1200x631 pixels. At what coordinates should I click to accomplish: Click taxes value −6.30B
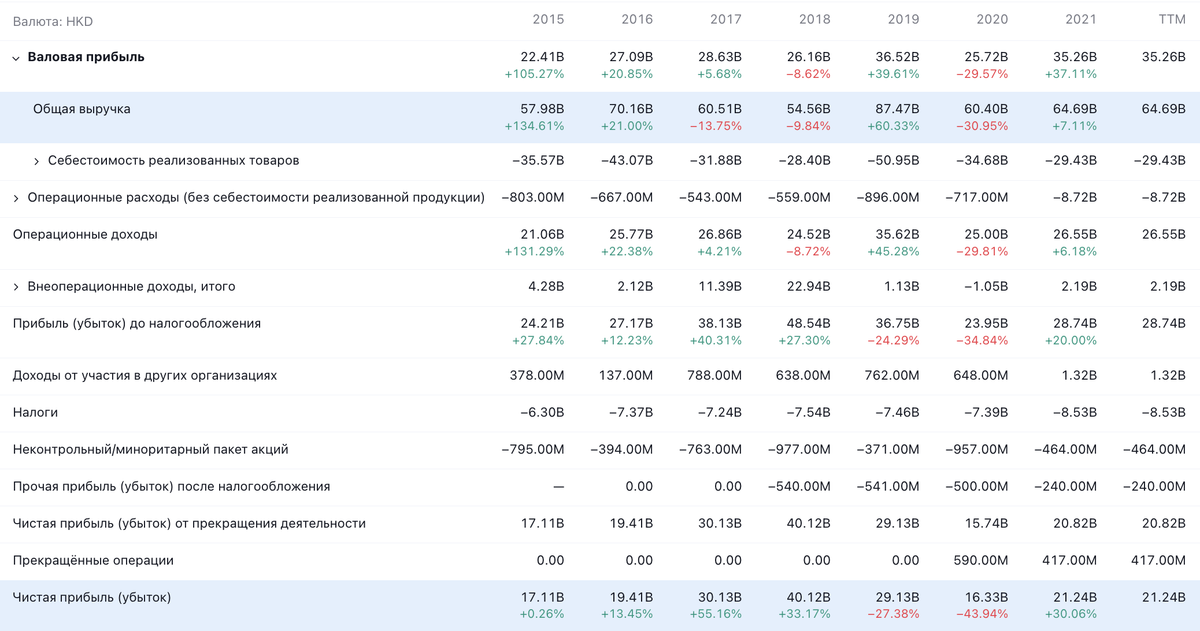tap(541, 413)
